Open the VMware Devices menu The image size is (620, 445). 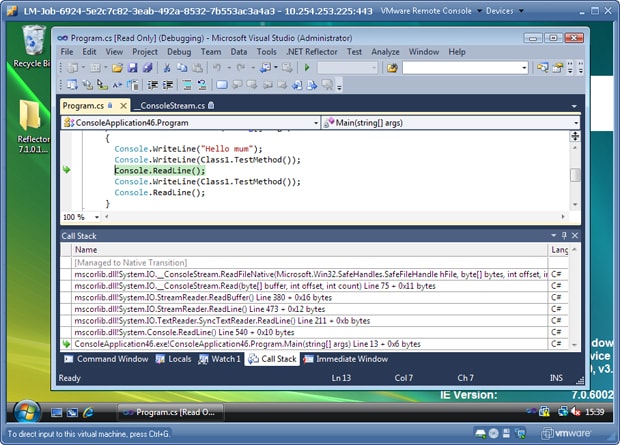[505, 11]
